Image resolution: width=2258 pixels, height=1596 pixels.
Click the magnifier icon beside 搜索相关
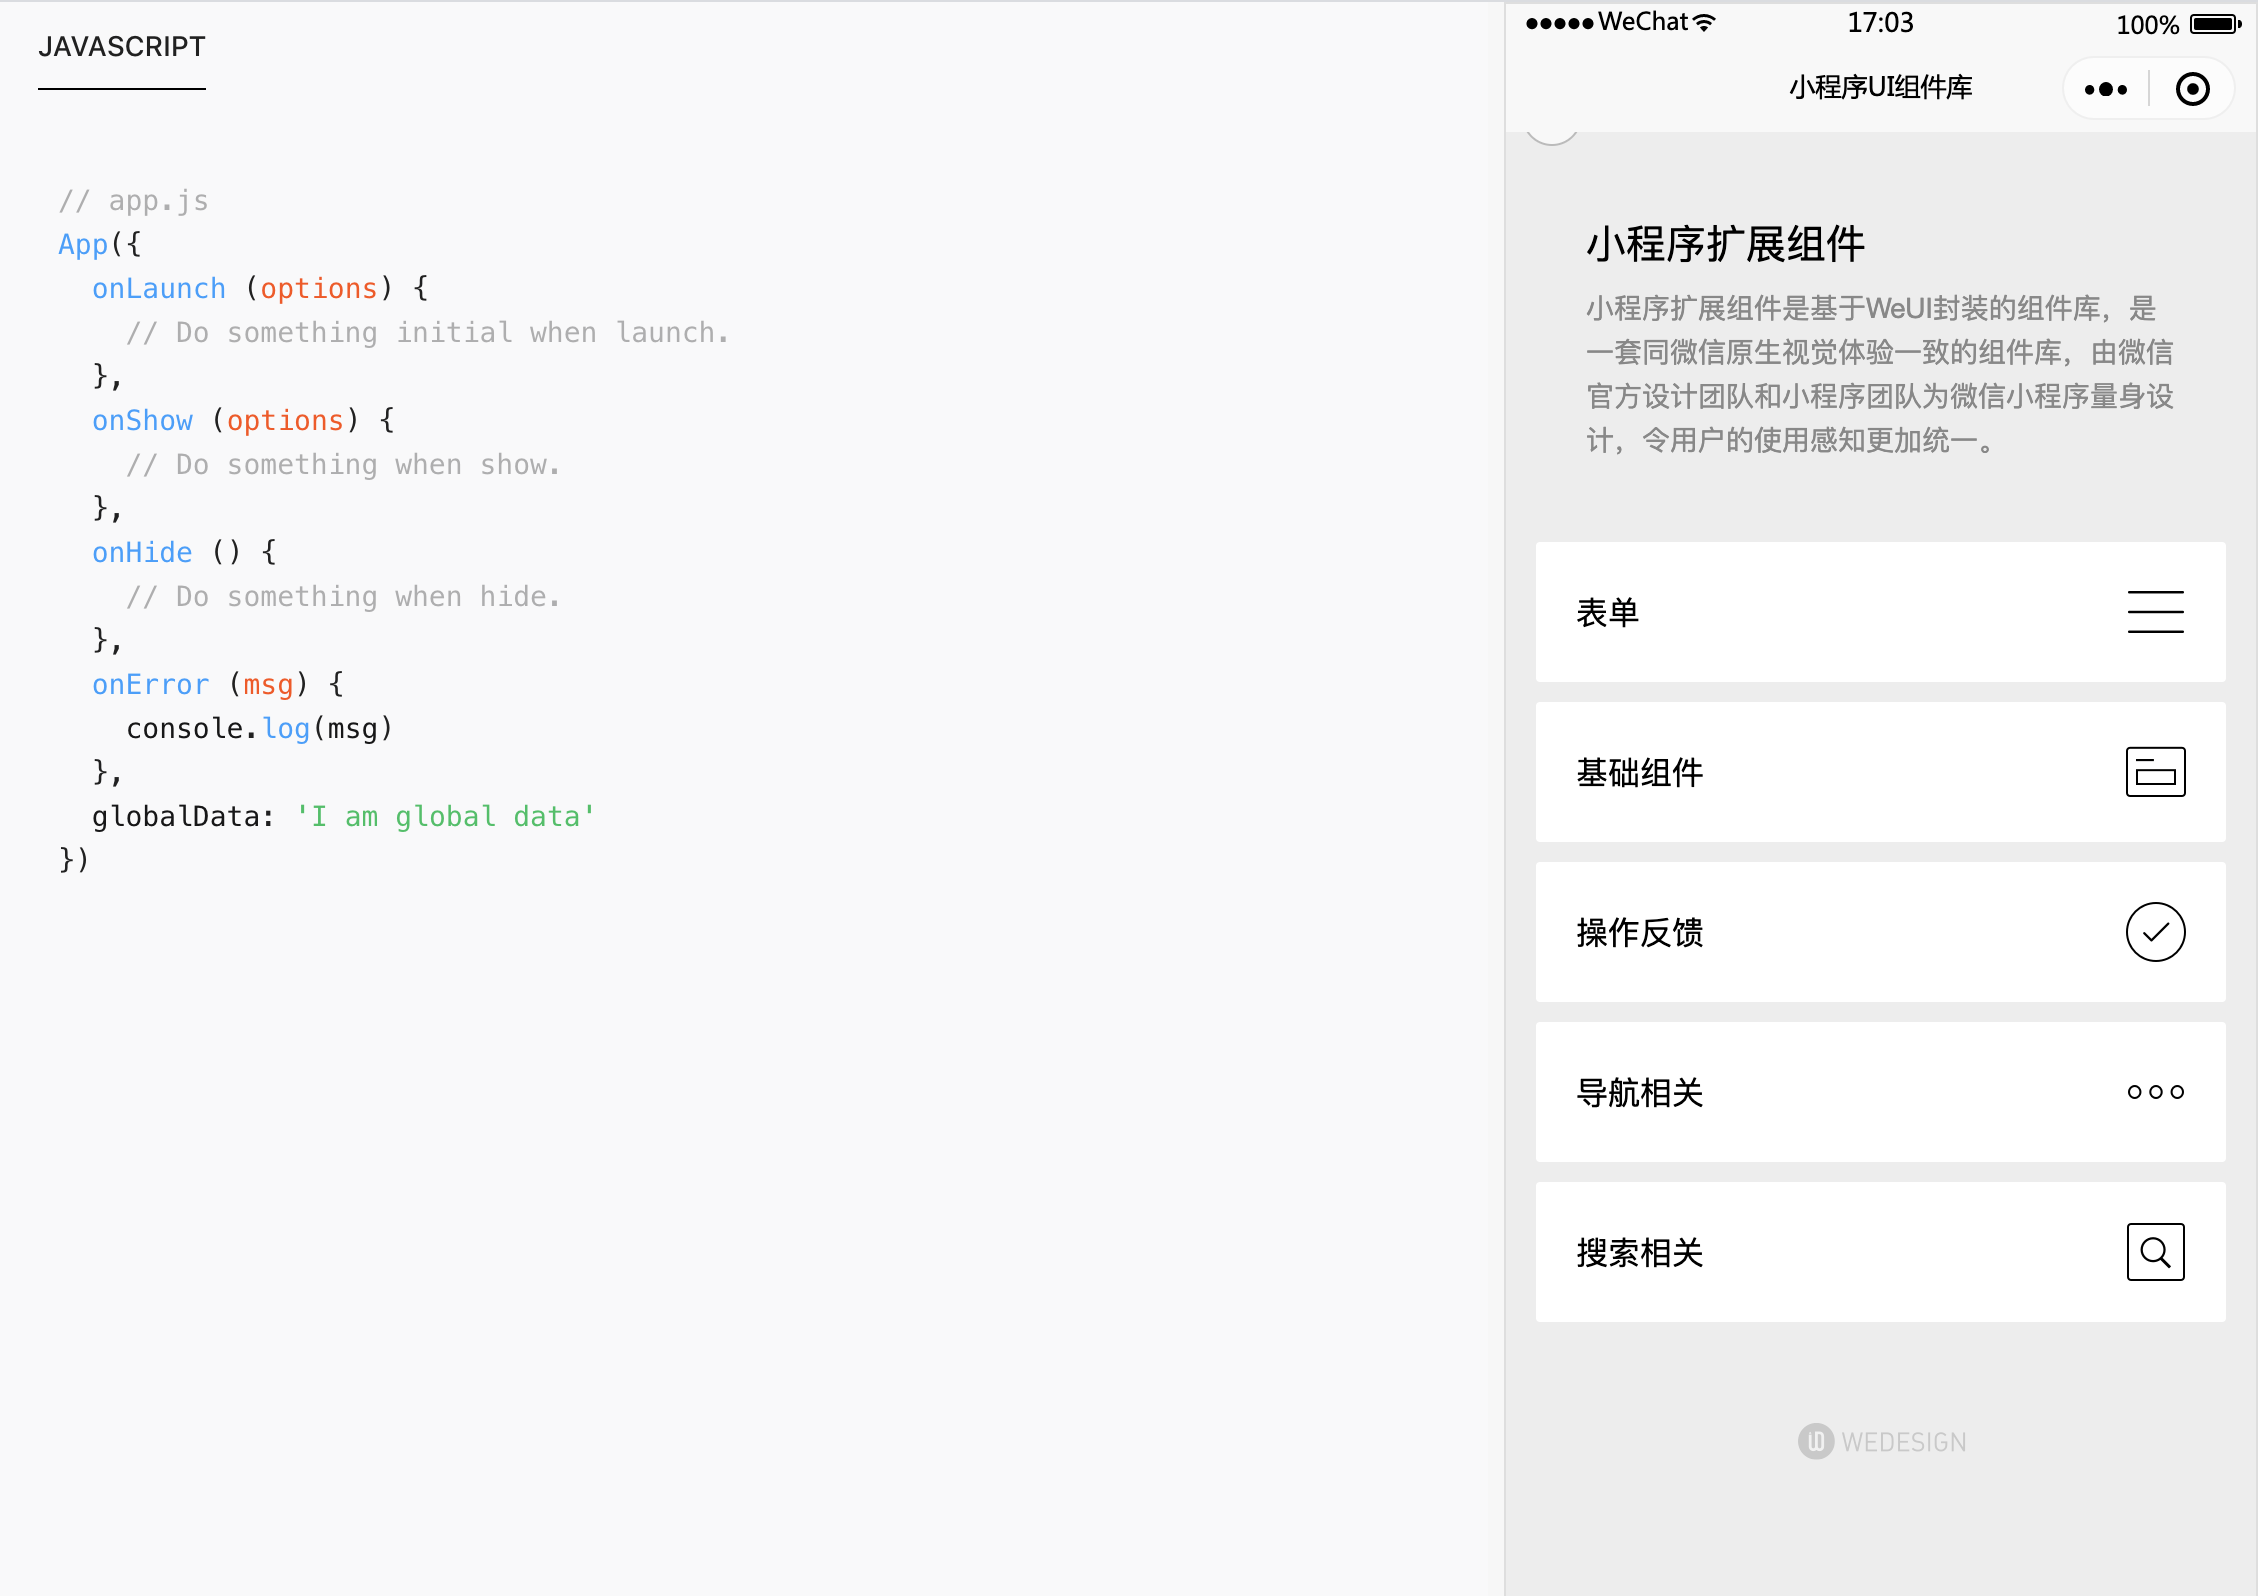[2155, 1252]
